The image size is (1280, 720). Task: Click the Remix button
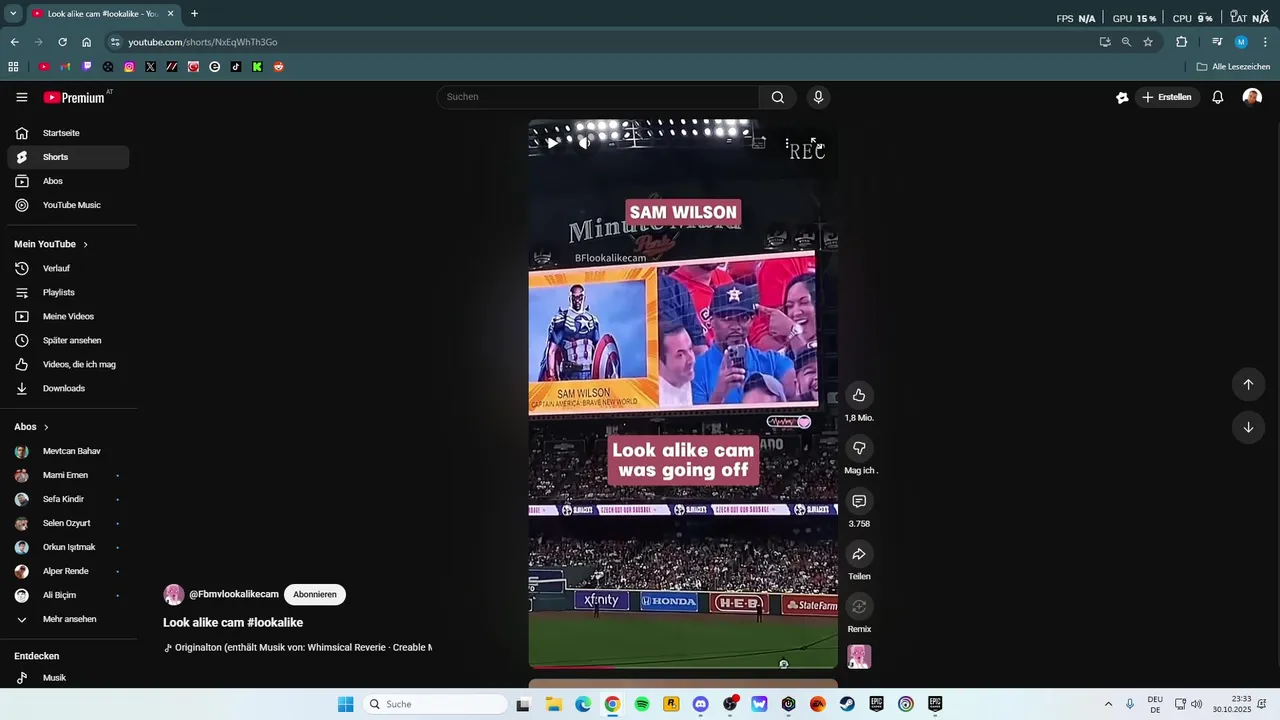pos(859,607)
